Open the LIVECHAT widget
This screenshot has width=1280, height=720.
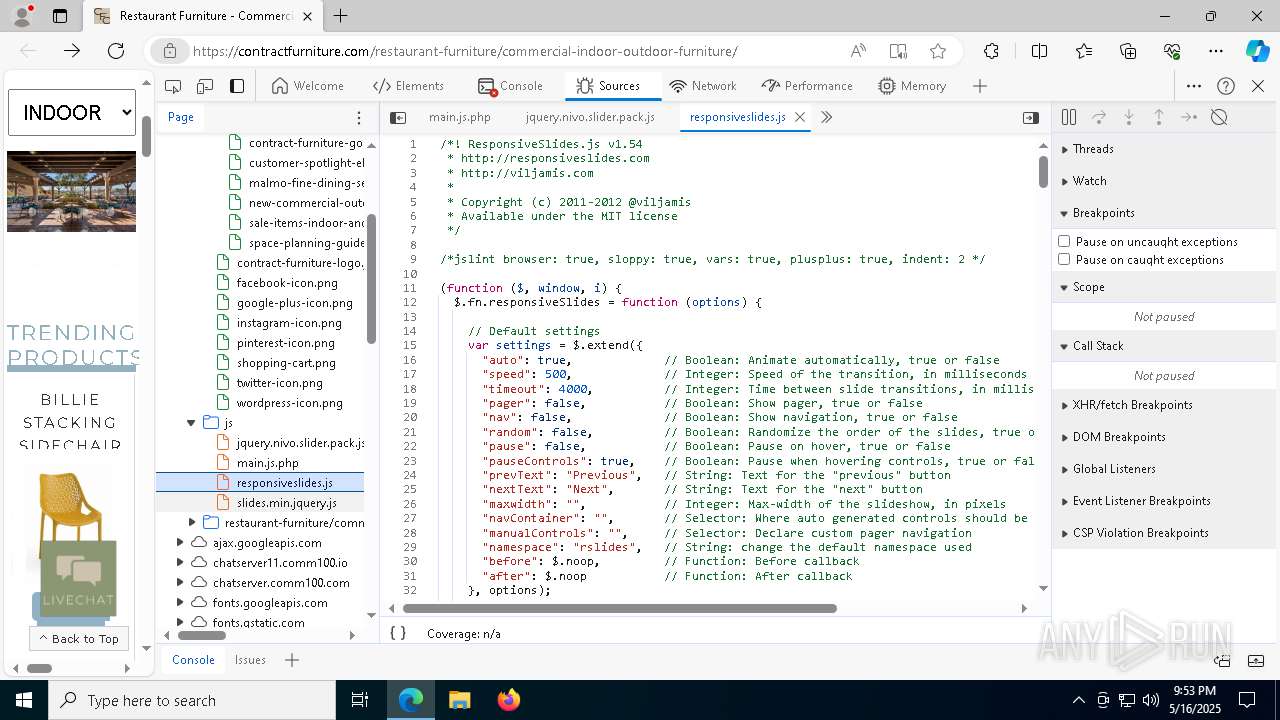(x=78, y=578)
